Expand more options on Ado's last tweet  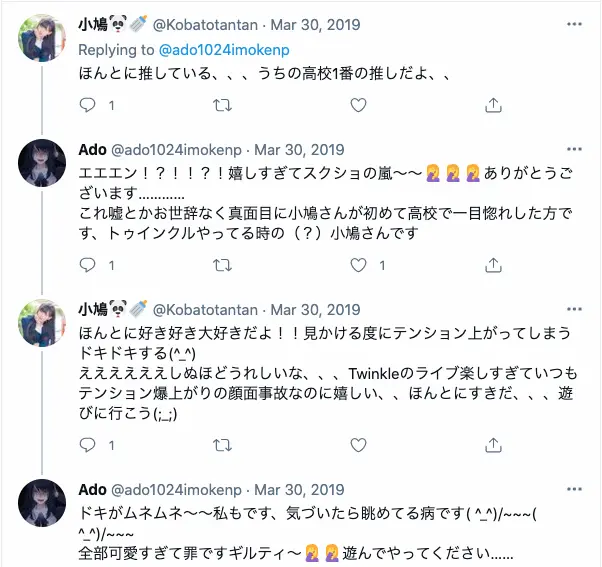pyautogui.click(x=570, y=490)
